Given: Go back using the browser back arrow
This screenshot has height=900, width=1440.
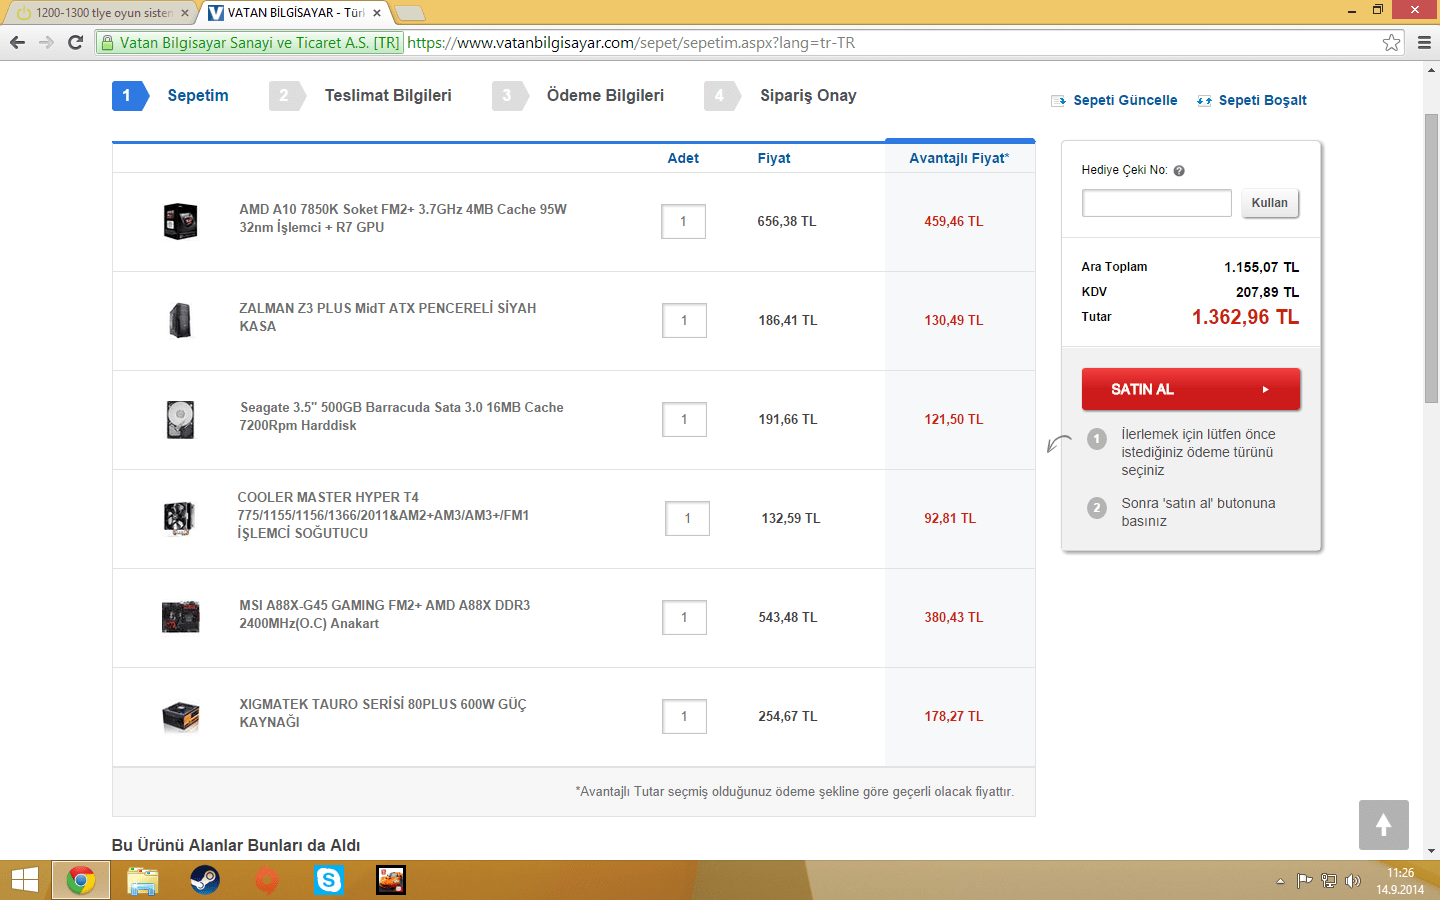Looking at the screenshot, I should [x=17, y=42].
